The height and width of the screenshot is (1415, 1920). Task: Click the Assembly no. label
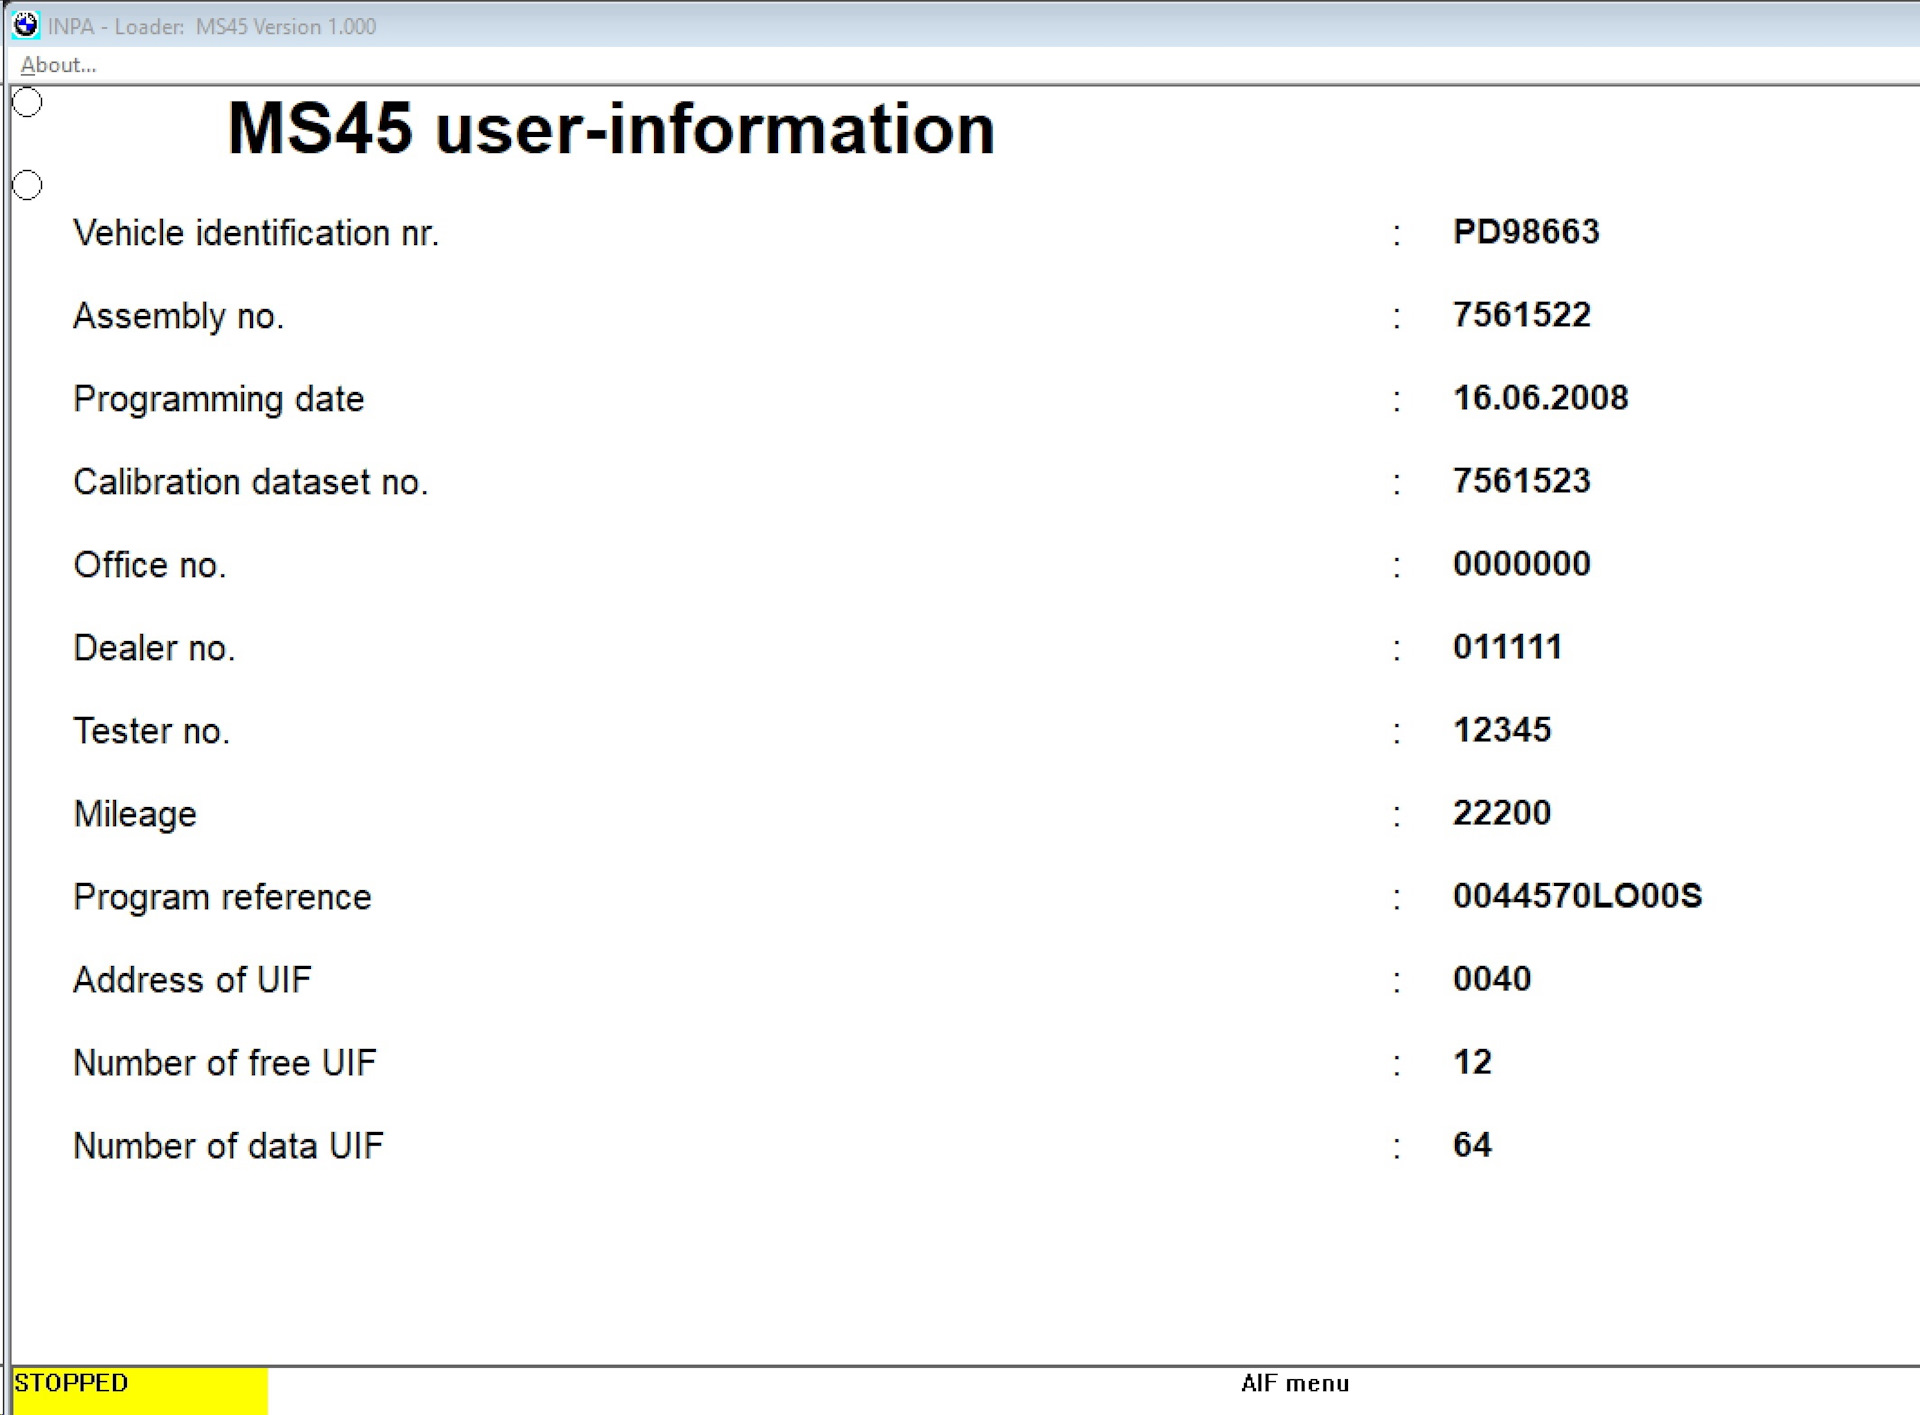[x=179, y=316]
